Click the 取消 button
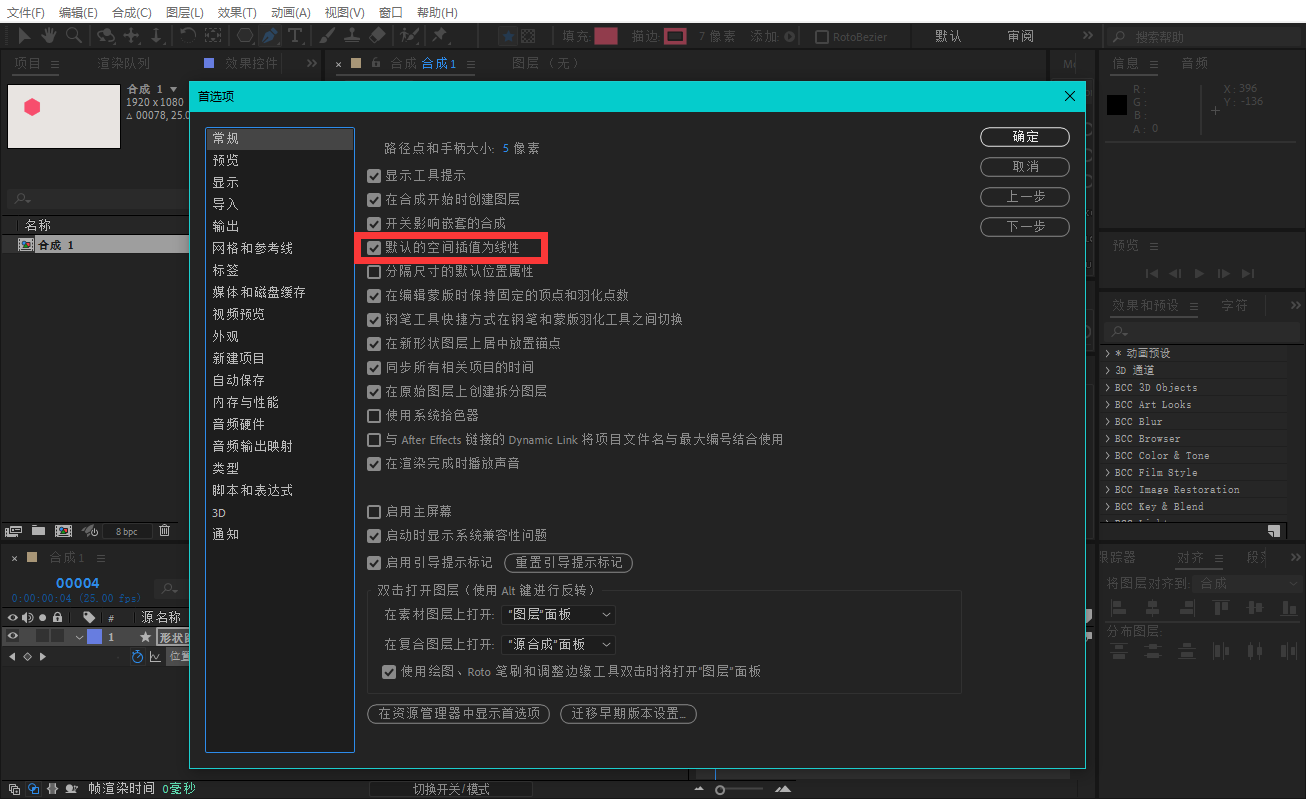Screen dimensions: 1306x799 coord(1025,166)
